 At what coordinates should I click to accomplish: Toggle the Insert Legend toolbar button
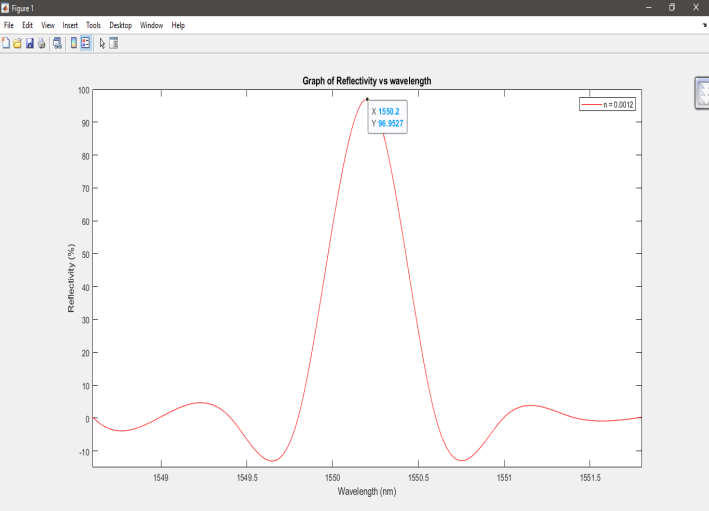click(85, 43)
